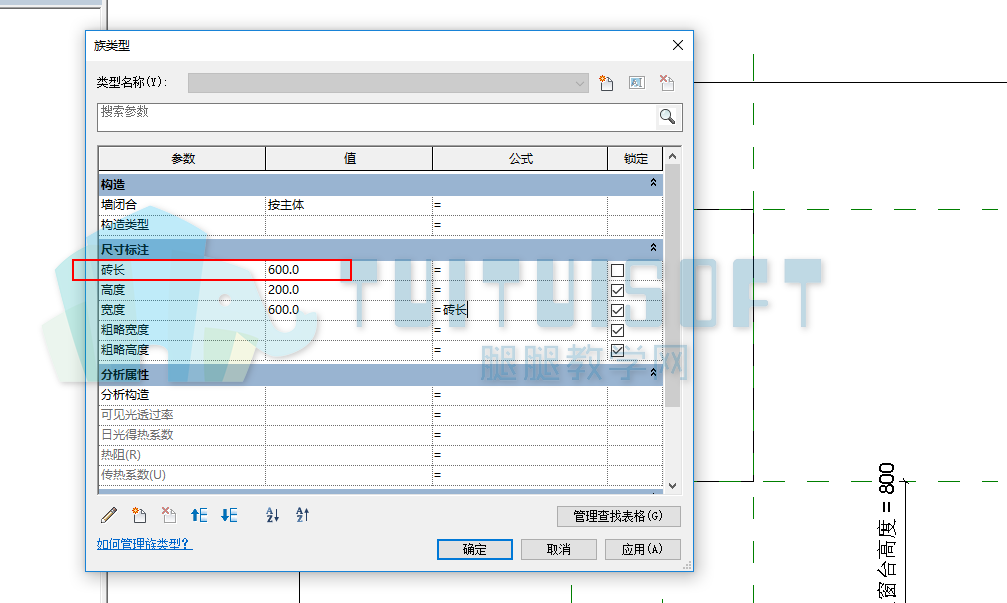Click the new parameter icon at bottom

coord(139,515)
